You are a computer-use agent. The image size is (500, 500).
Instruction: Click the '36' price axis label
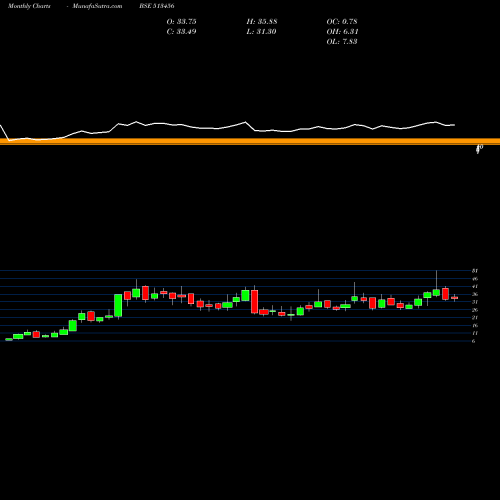pyautogui.click(x=475, y=294)
